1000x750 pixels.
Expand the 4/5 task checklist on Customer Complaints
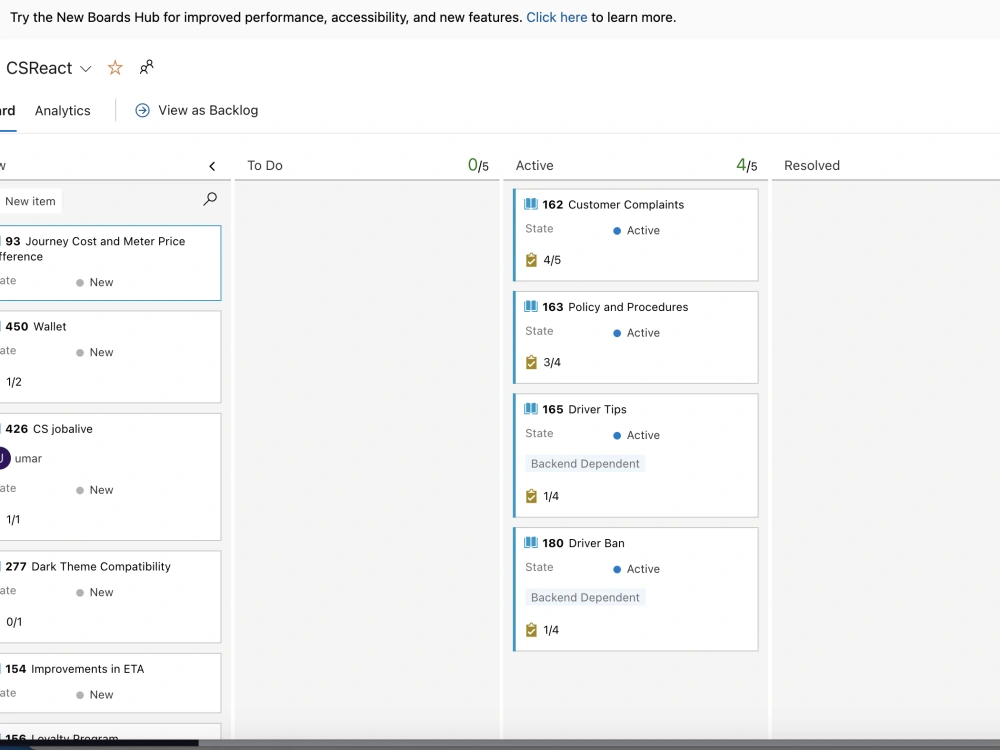click(543, 260)
